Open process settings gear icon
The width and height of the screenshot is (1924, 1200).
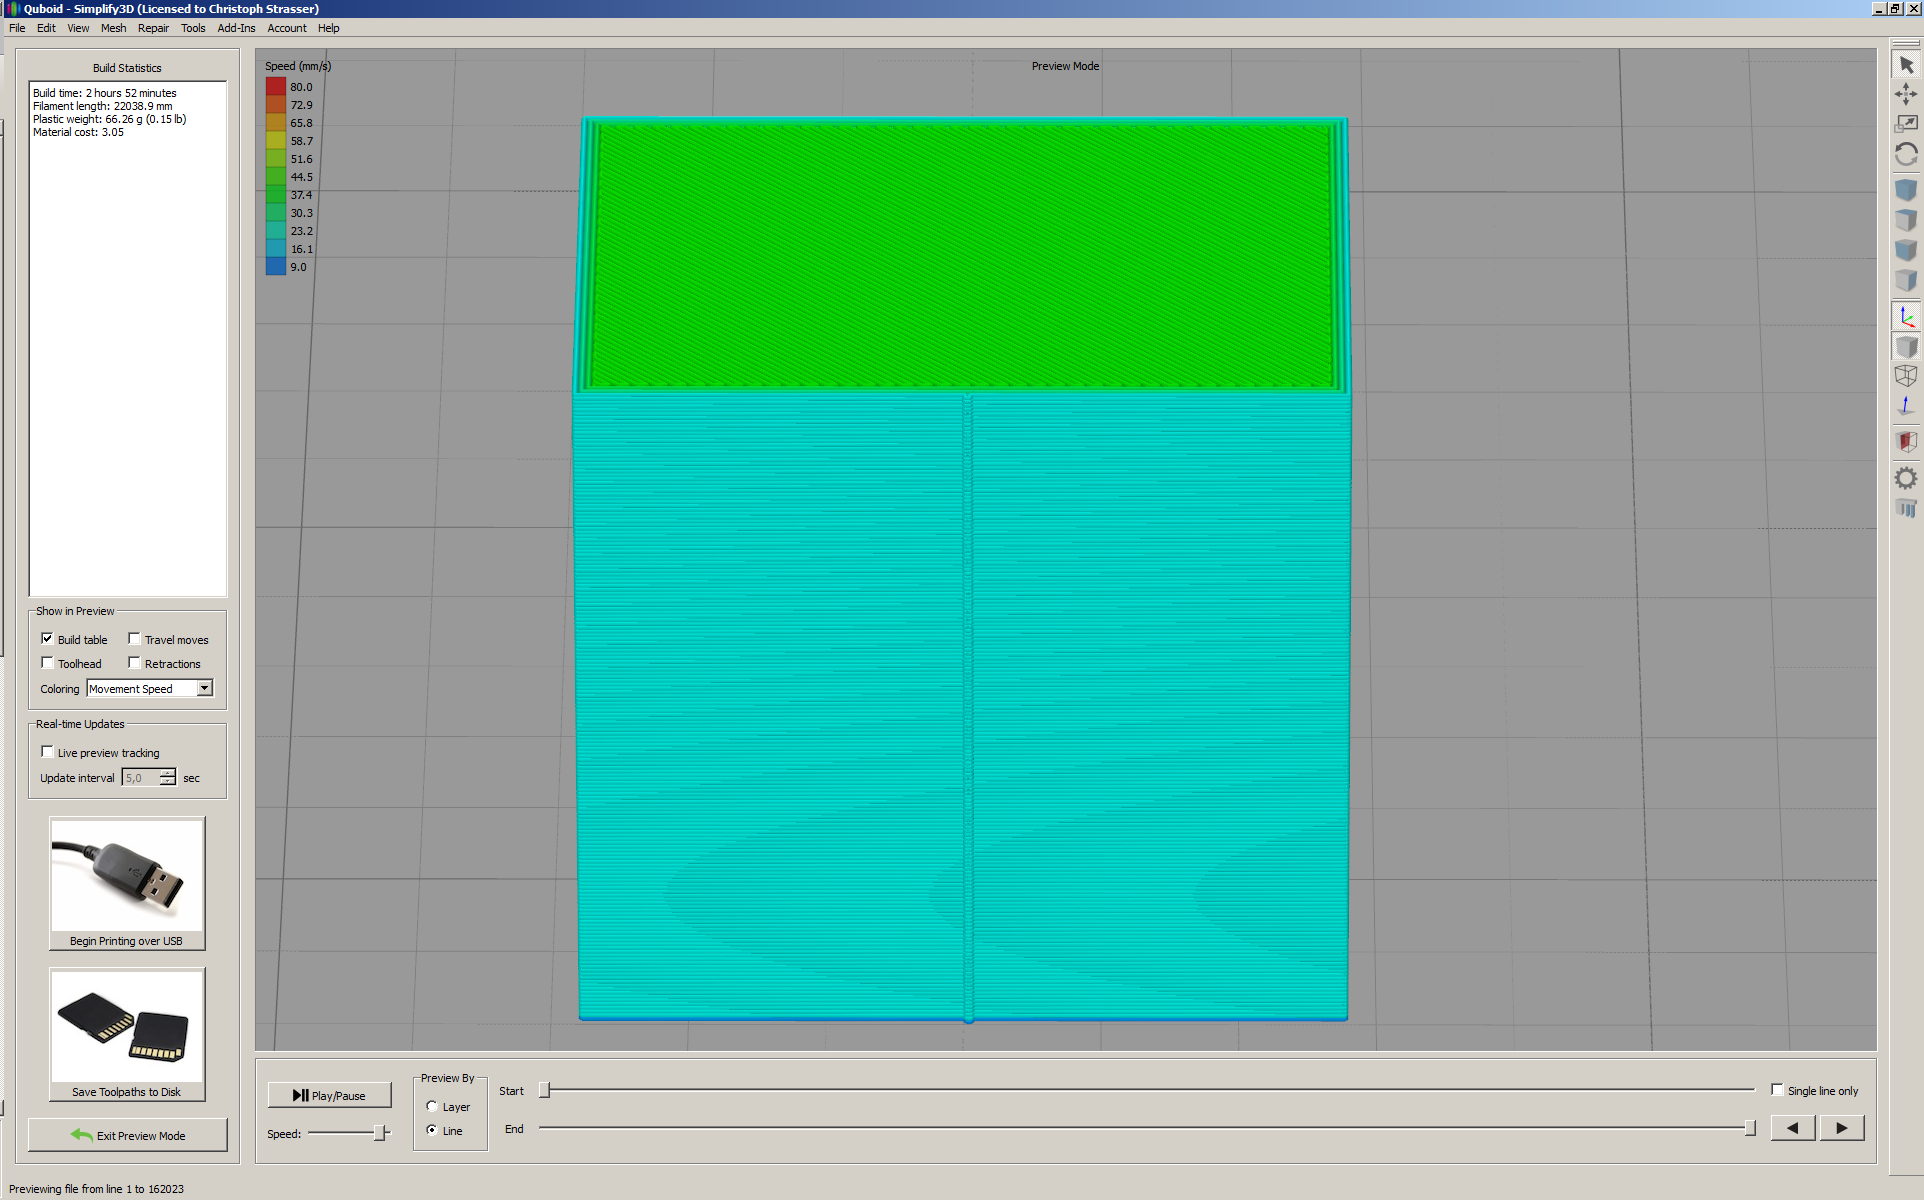tap(1906, 478)
